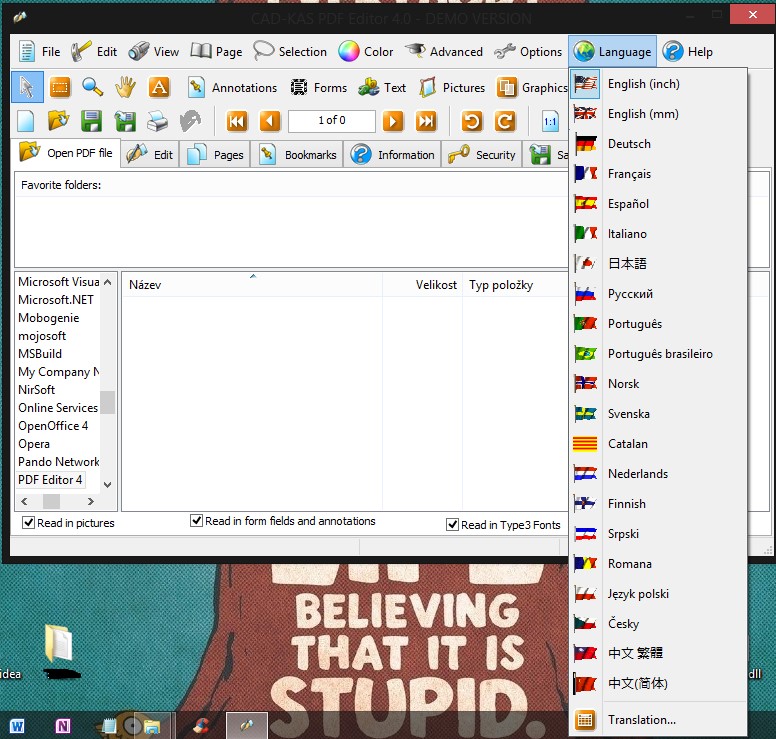Choose Česky language

click(x=658, y=624)
